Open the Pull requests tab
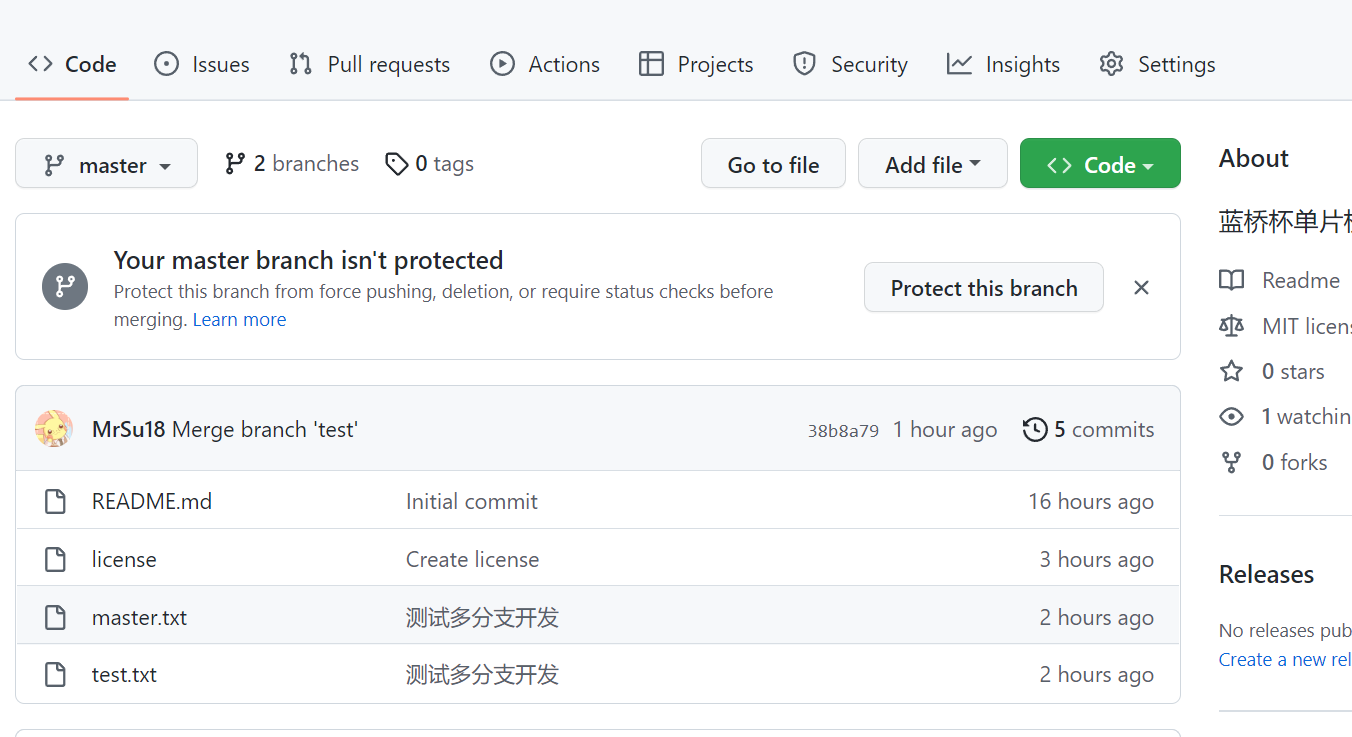Viewport: 1352px width, 737px height. 369,64
